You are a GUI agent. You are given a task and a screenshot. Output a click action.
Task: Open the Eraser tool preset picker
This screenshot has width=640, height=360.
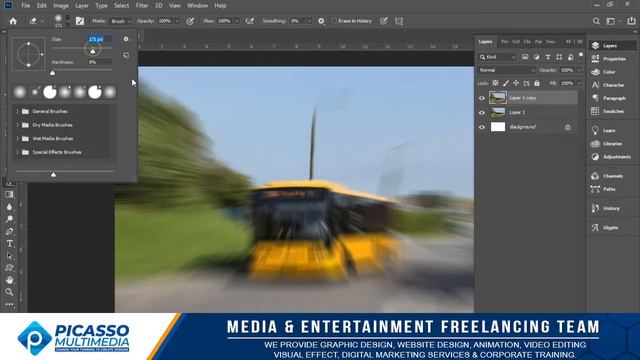pyautogui.click(x=36, y=21)
